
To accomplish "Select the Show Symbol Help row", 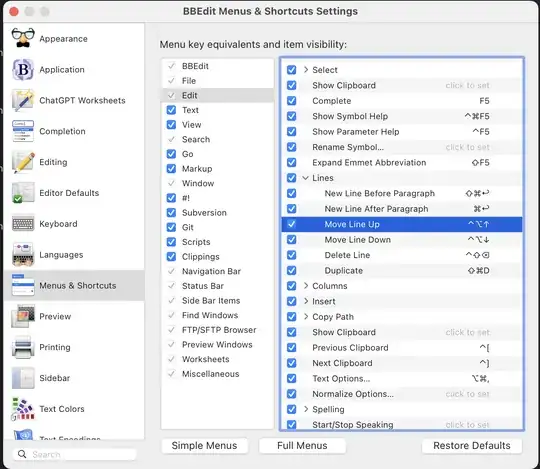I will tap(402, 116).
